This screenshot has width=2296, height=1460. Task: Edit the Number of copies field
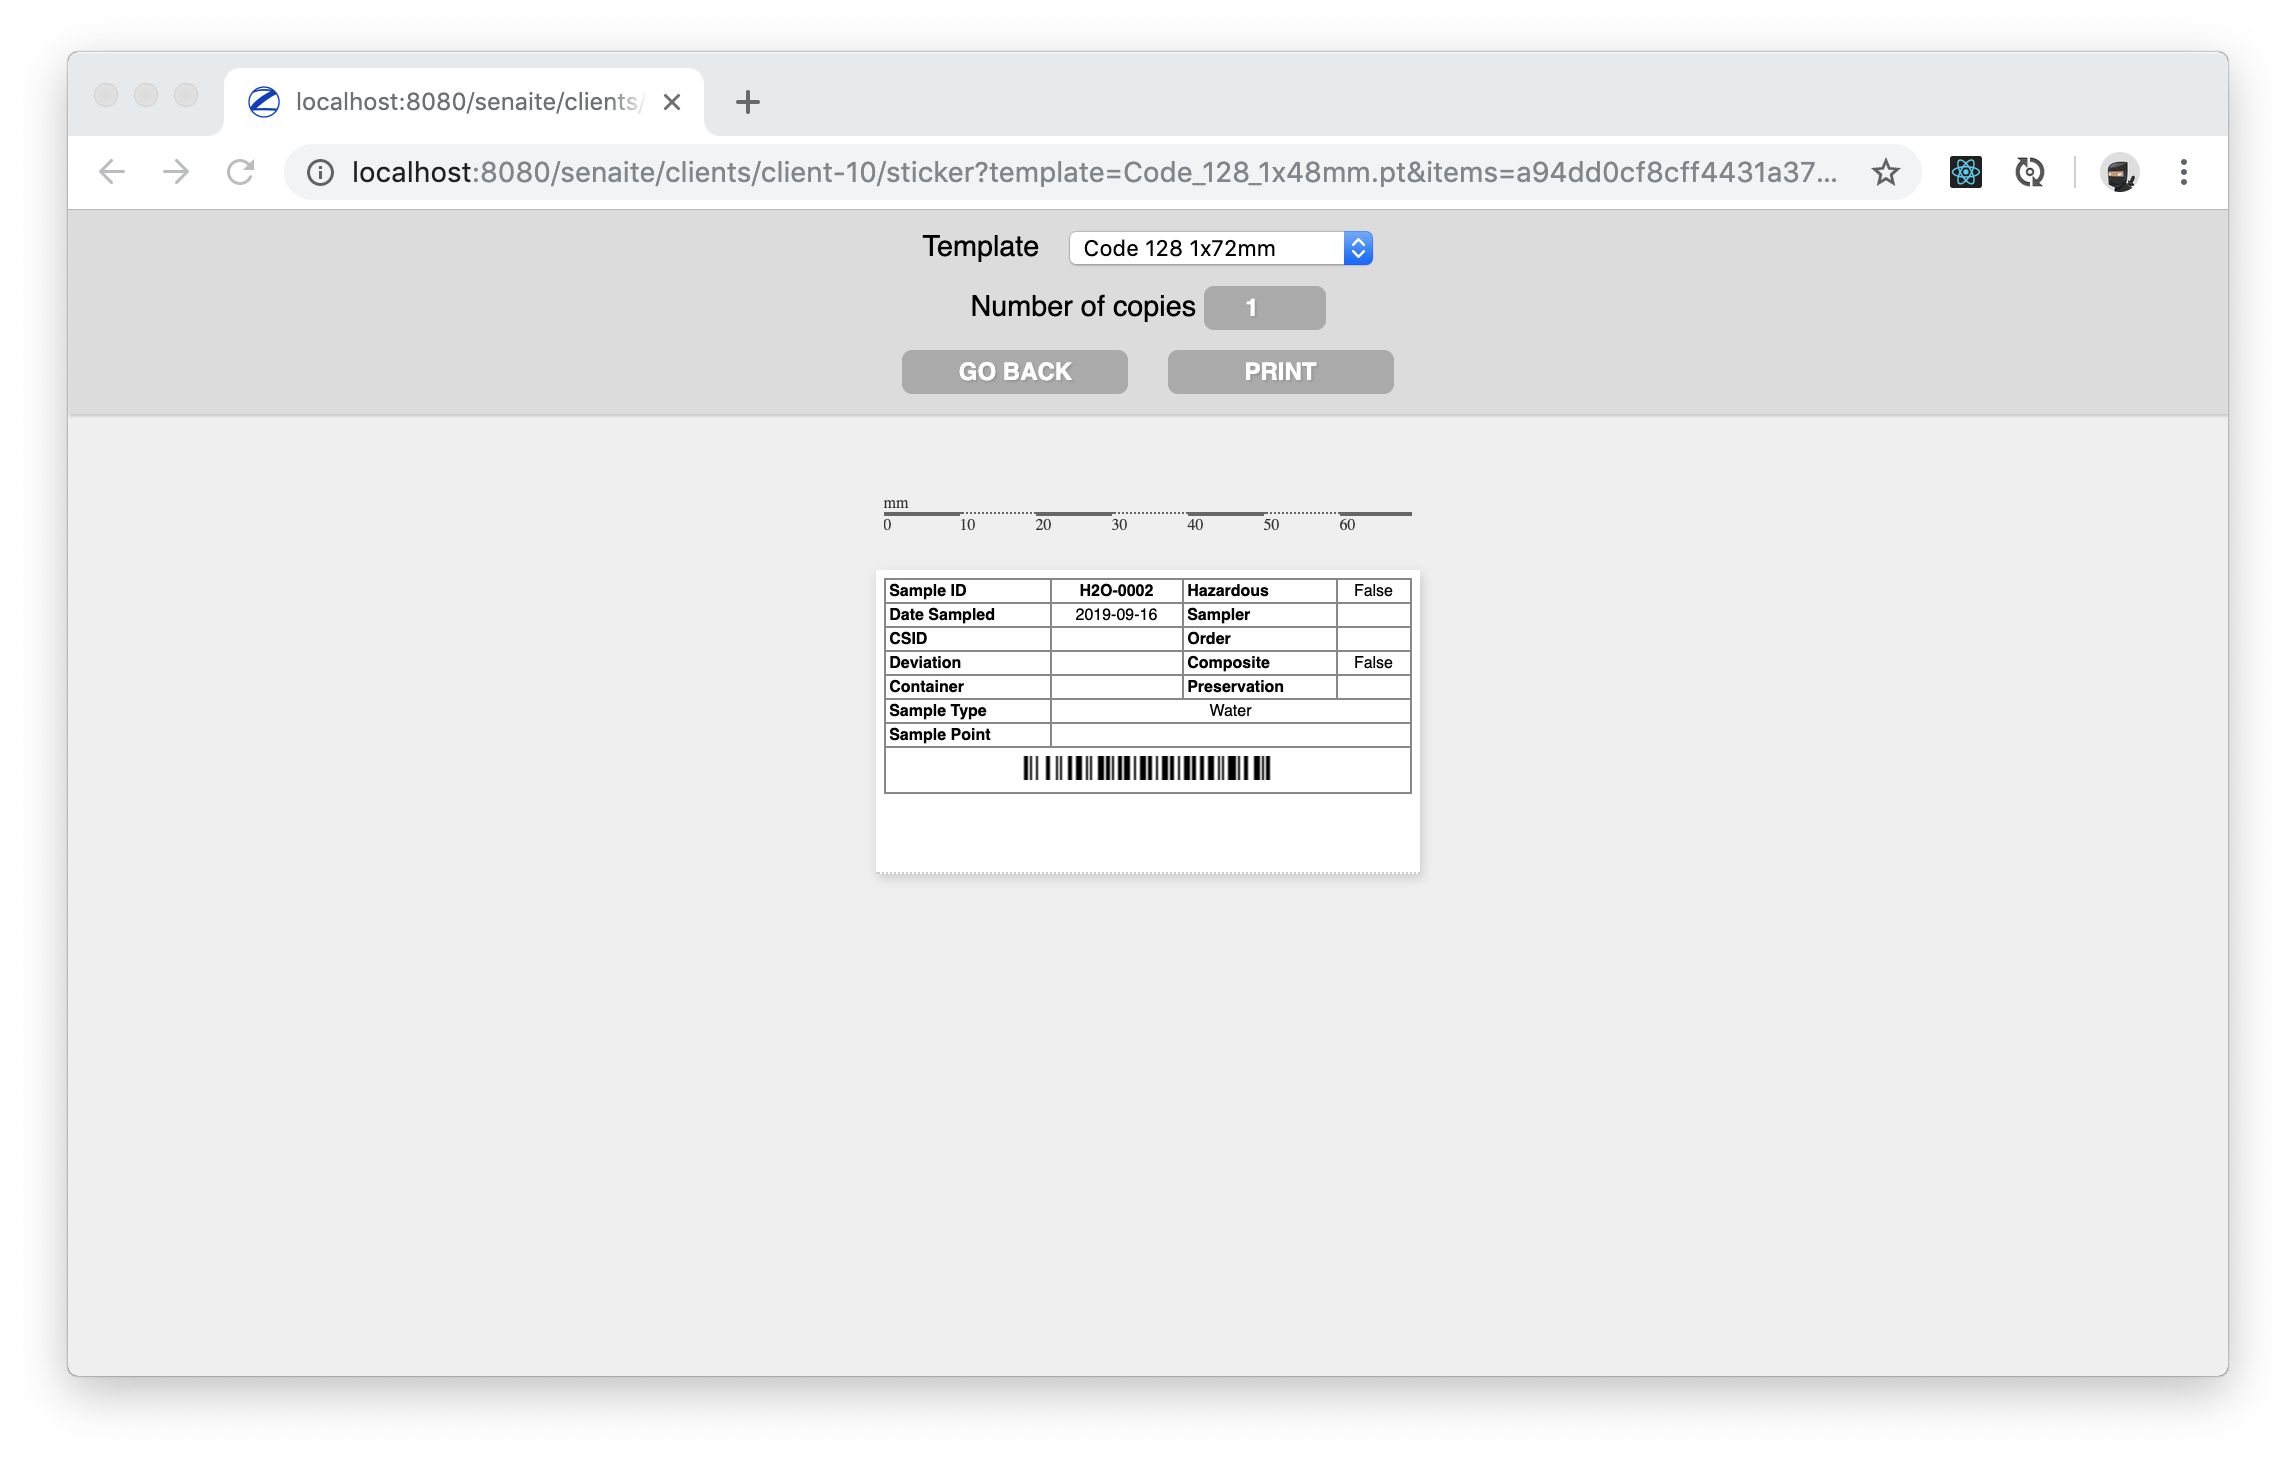(1264, 308)
